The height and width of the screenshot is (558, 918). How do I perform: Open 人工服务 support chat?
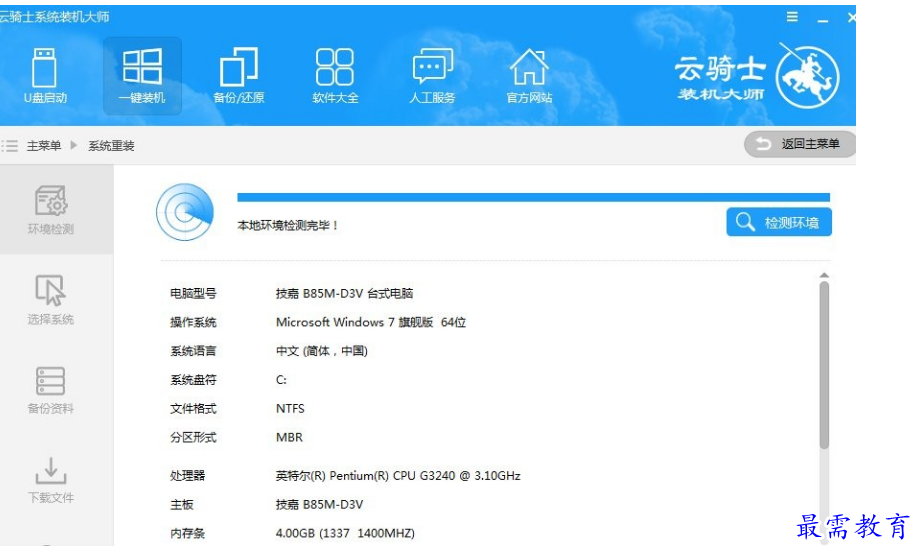pyautogui.click(x=432, y=76)
